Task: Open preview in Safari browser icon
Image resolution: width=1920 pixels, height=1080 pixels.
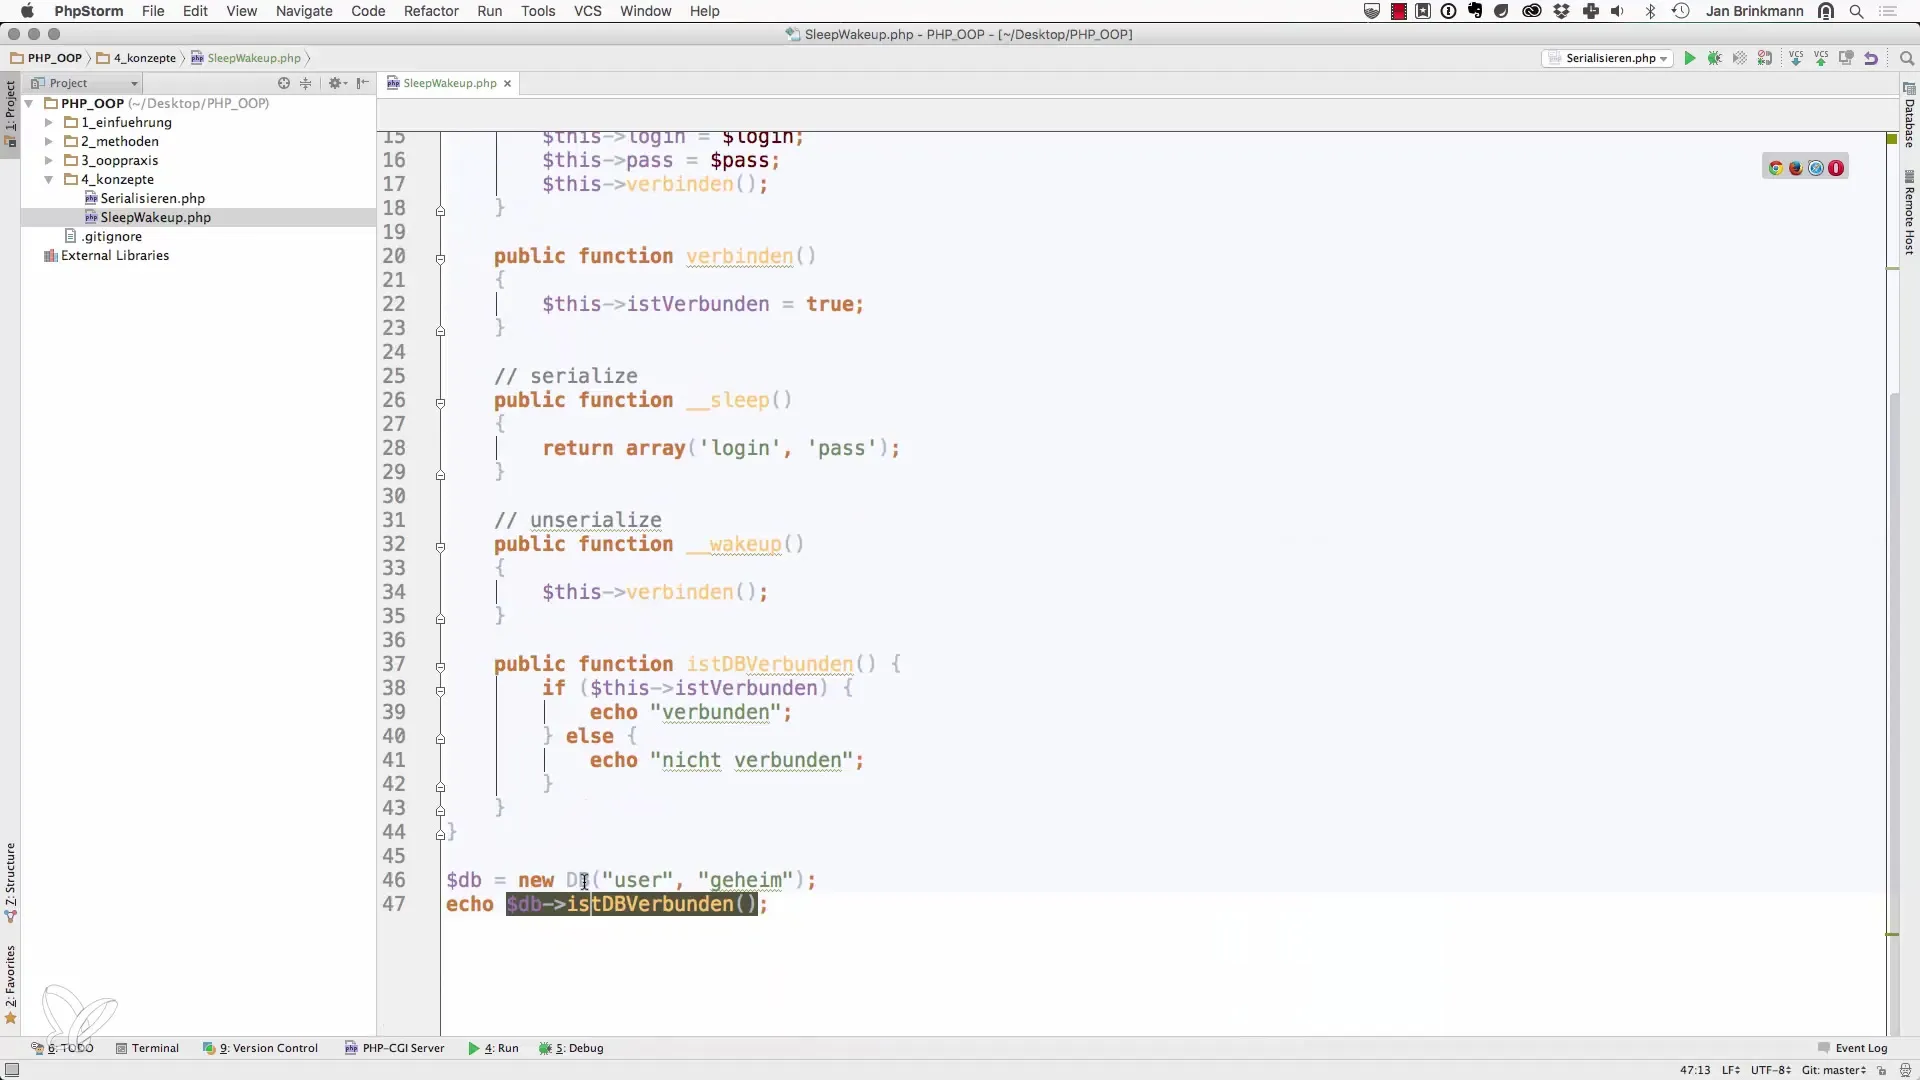Action: click(1816, 168)
